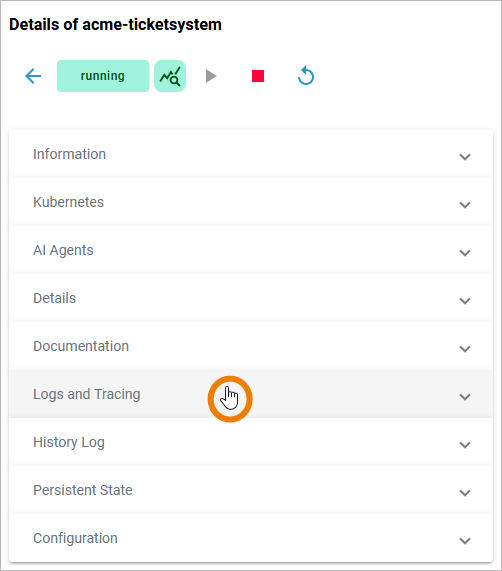Expand the Kubernetes section chevron
Viewport: 502px width, 571px height.
pyautogui.click(x=465, y=205)
